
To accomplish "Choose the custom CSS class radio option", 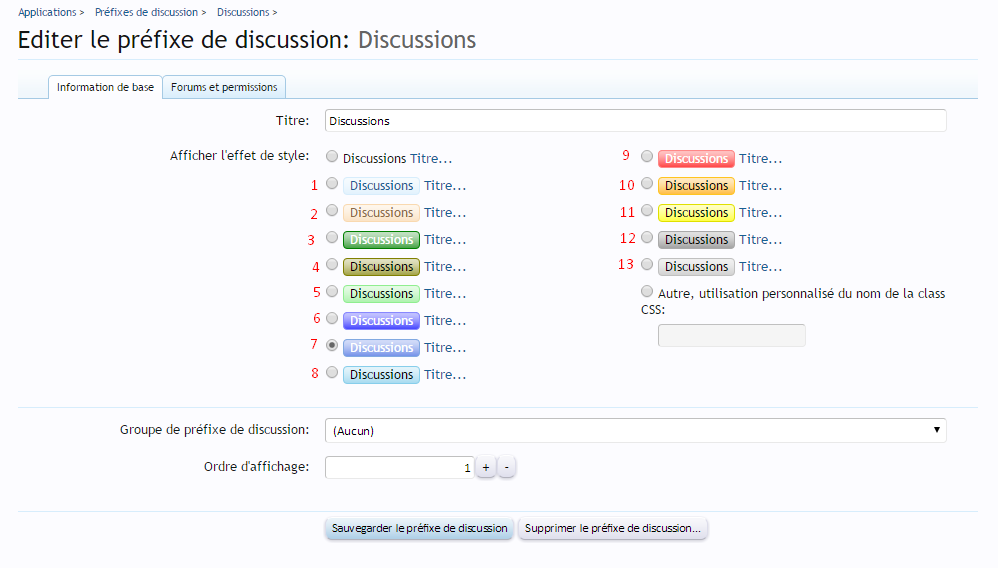I will click(647, 292).
